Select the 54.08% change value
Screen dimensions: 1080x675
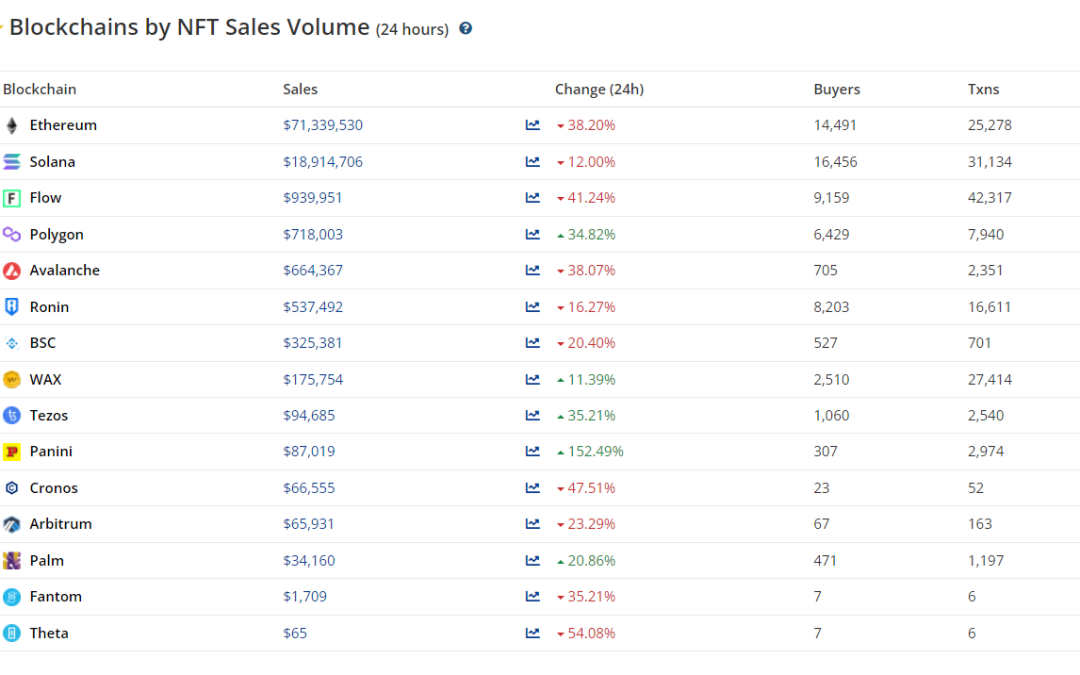591,633
